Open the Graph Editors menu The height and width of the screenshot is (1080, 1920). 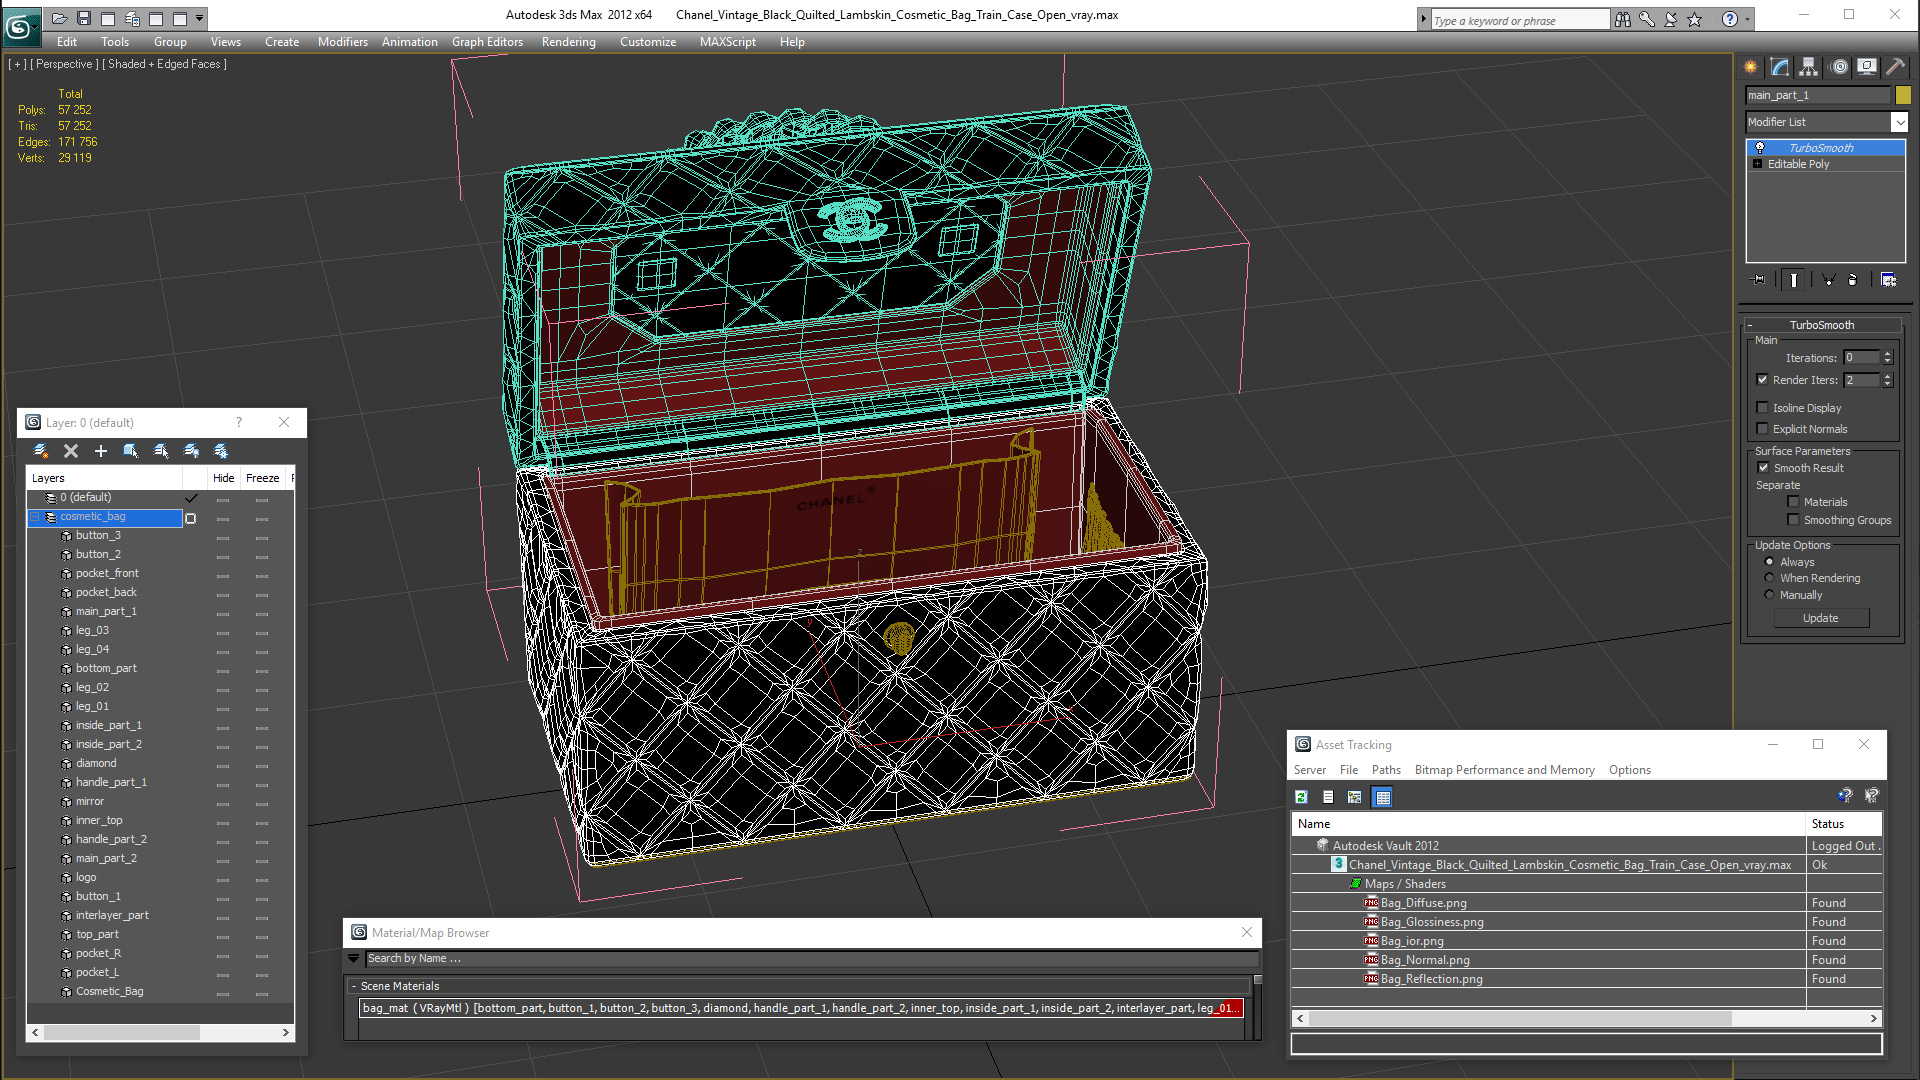point(487,42)
